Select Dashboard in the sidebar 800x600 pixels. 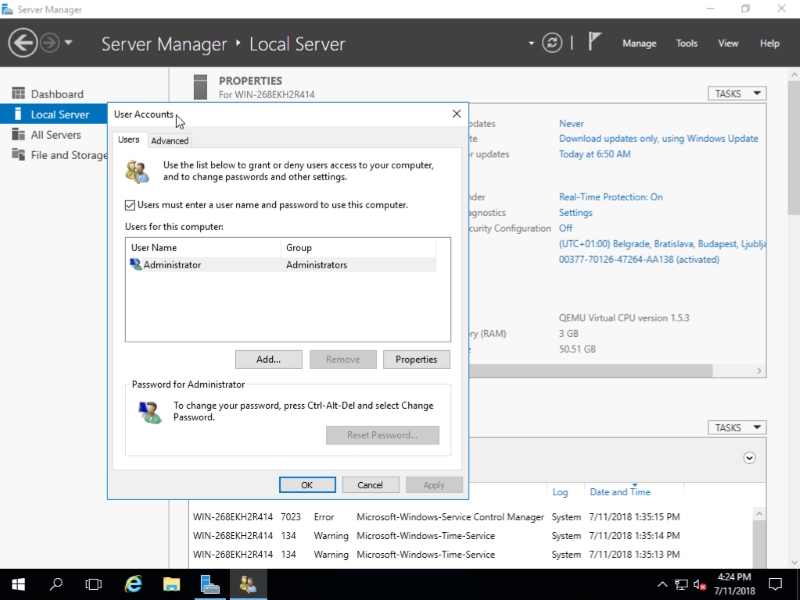click(57, 94)
